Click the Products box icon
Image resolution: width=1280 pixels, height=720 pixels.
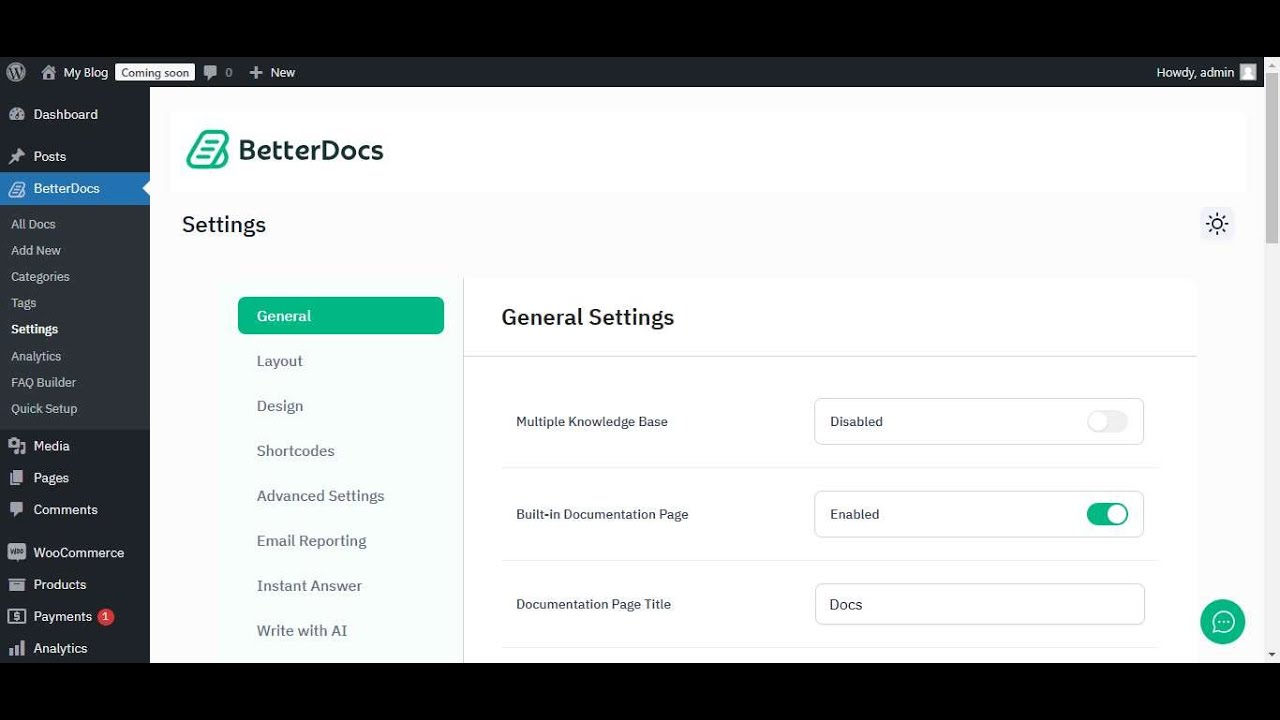point(17,584)
